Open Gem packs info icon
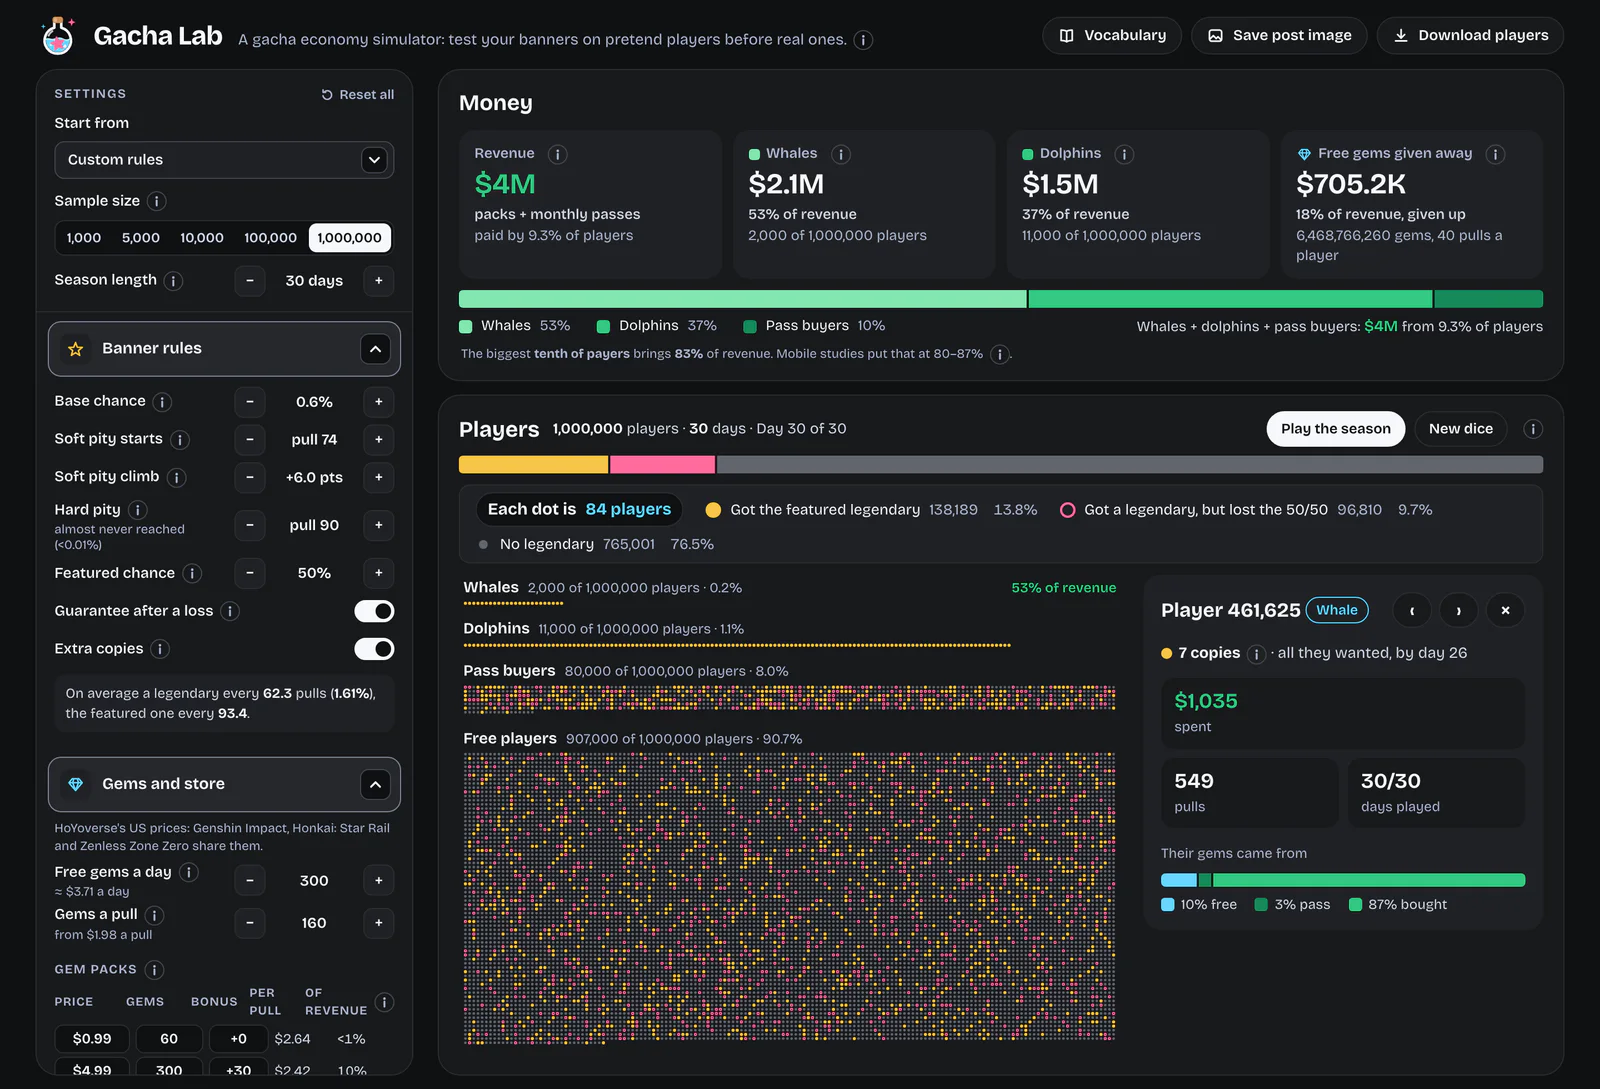1600x1089 pixels. 154,970
